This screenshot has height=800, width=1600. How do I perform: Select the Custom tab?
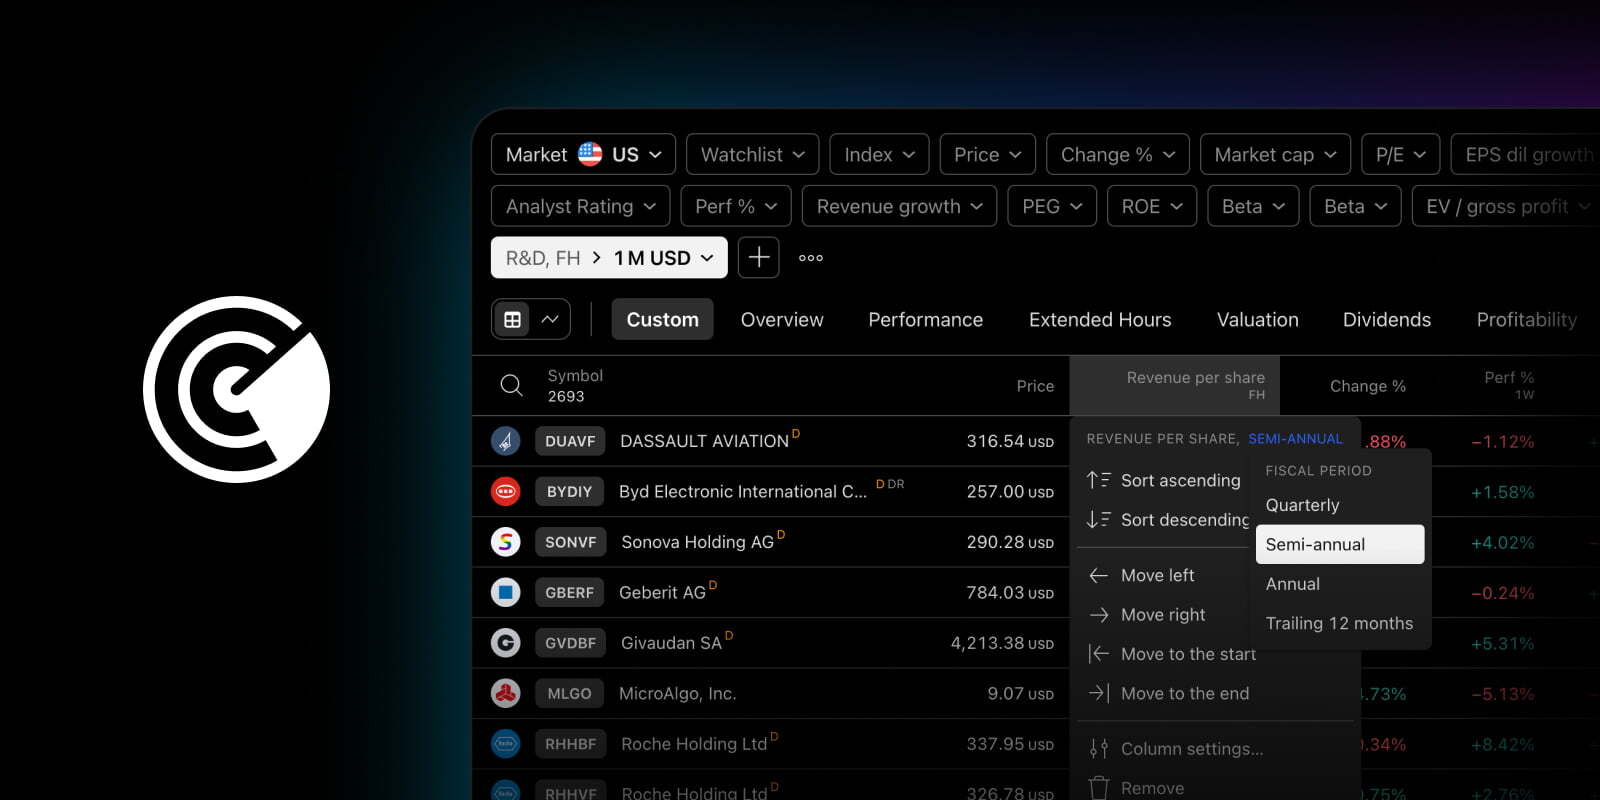tap(662, 320)
